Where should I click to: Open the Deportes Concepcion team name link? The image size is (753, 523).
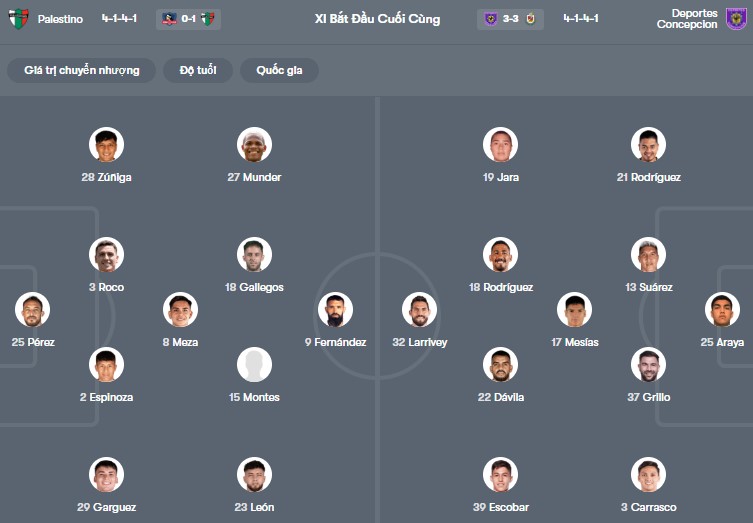[x=687, y=19]
